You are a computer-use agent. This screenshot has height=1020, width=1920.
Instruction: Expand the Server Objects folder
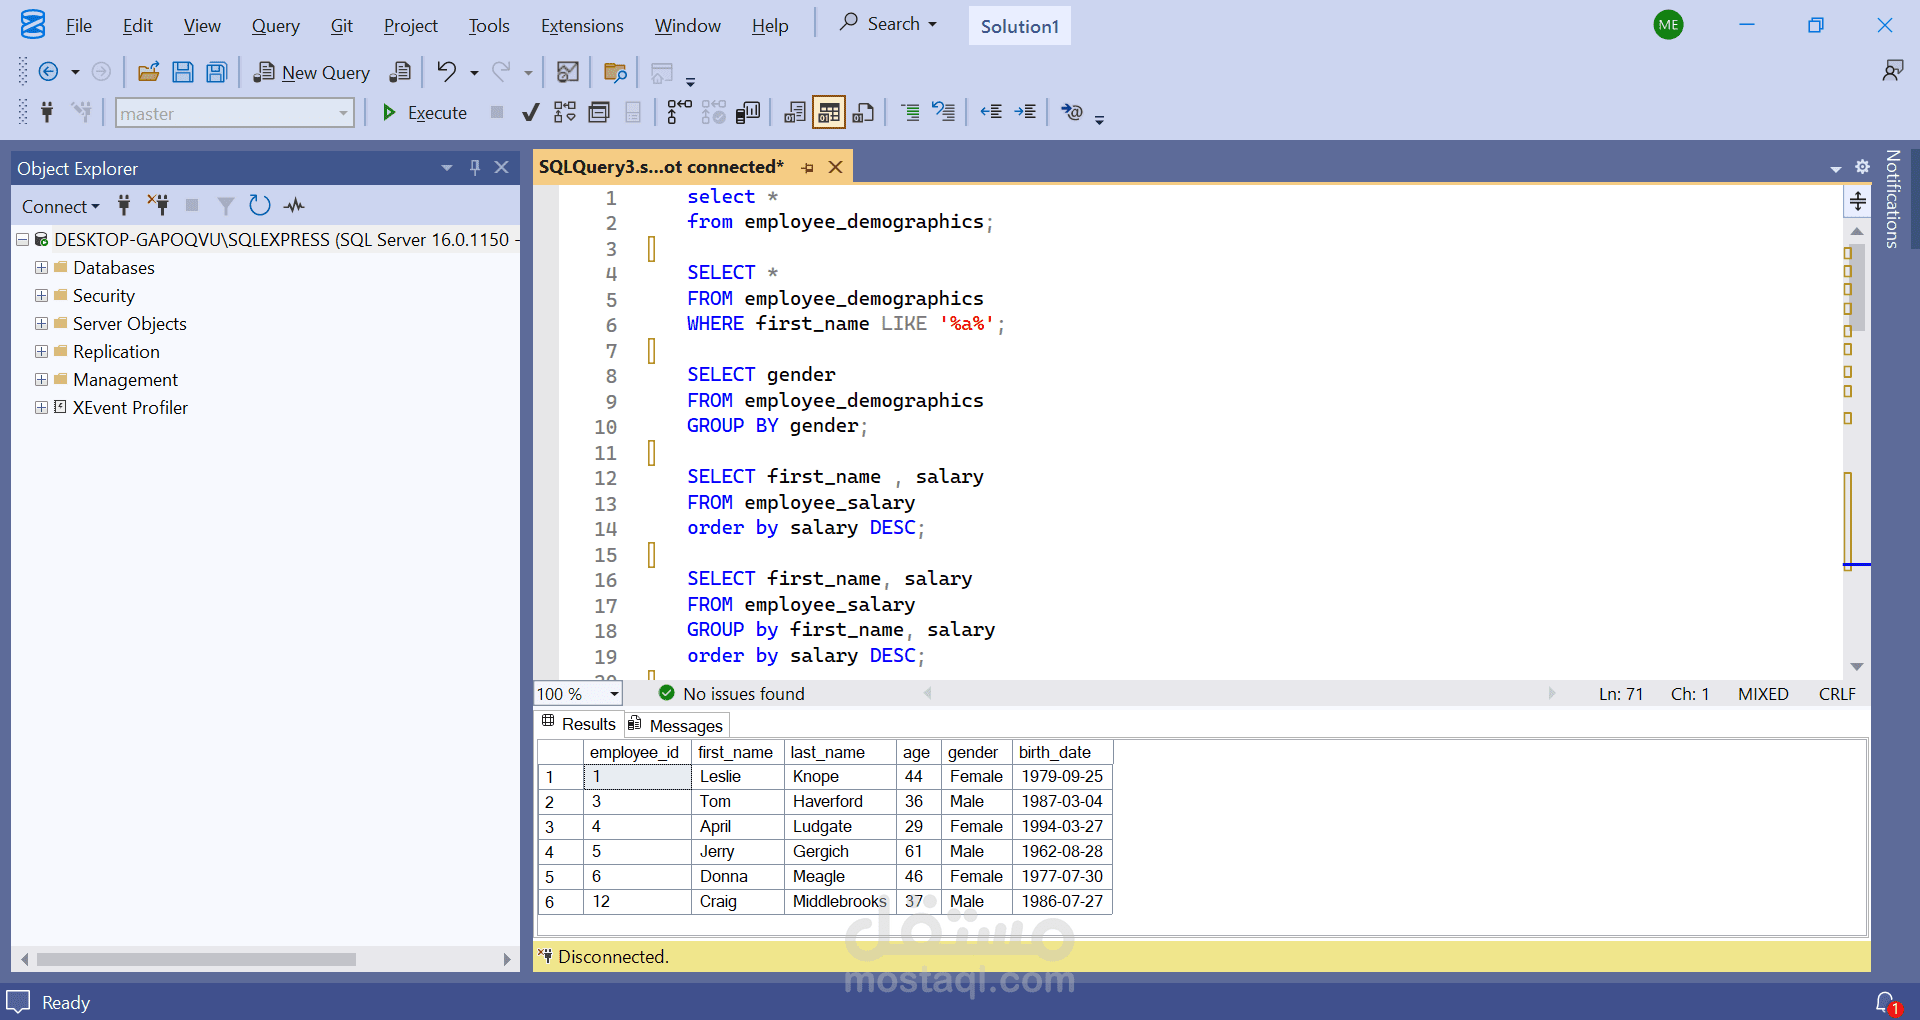41,324
